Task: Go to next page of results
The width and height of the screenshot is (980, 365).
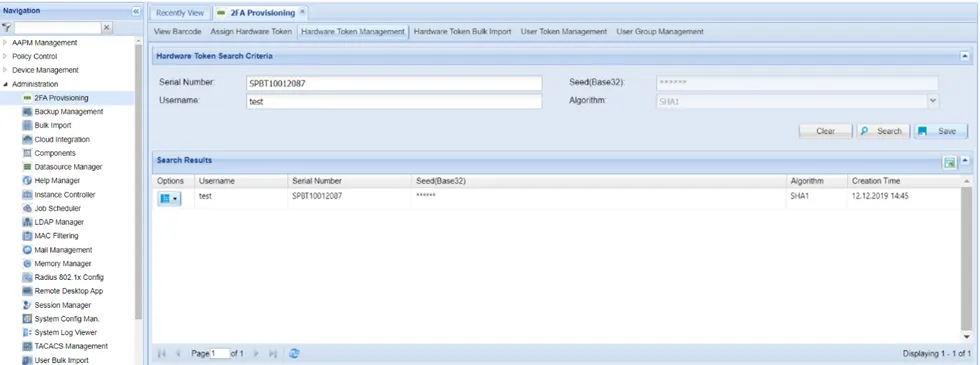Action: pos(256,354)
